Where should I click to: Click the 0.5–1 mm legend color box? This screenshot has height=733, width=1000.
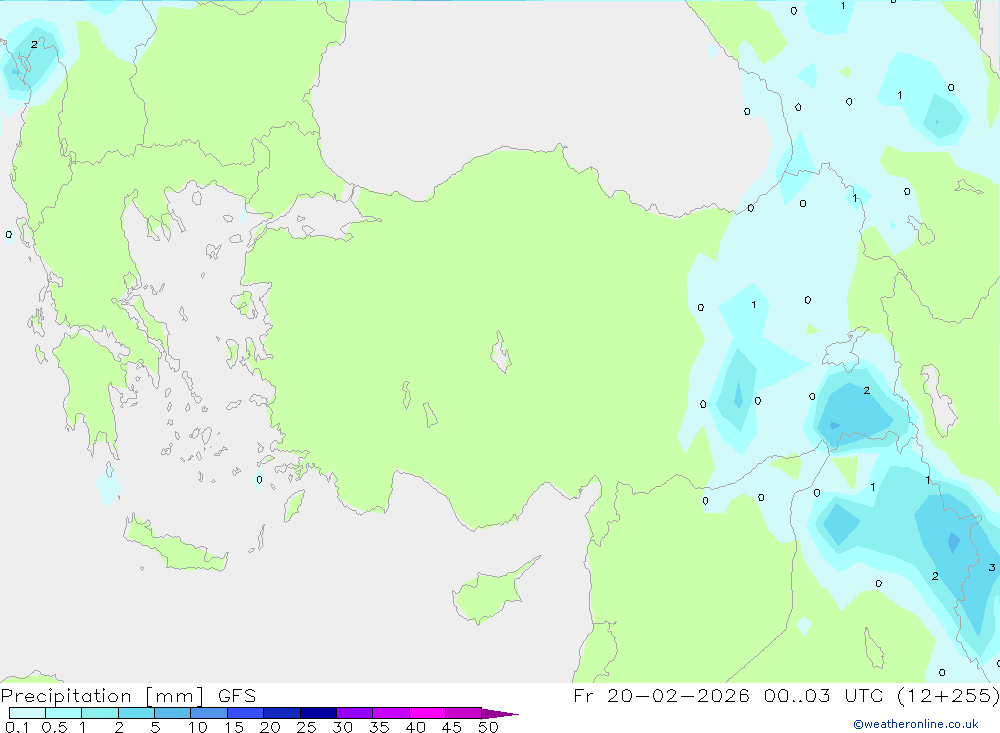pyautogui.click(x=64, y=713)
